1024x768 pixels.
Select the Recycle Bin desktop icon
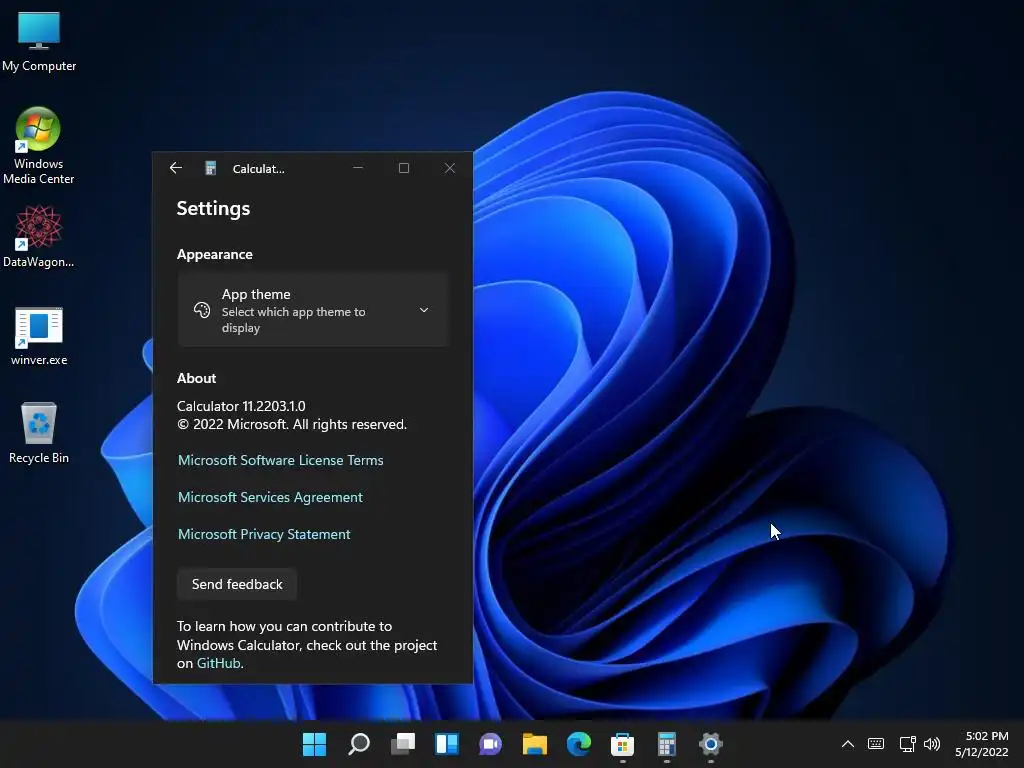[x=39, y=433]
